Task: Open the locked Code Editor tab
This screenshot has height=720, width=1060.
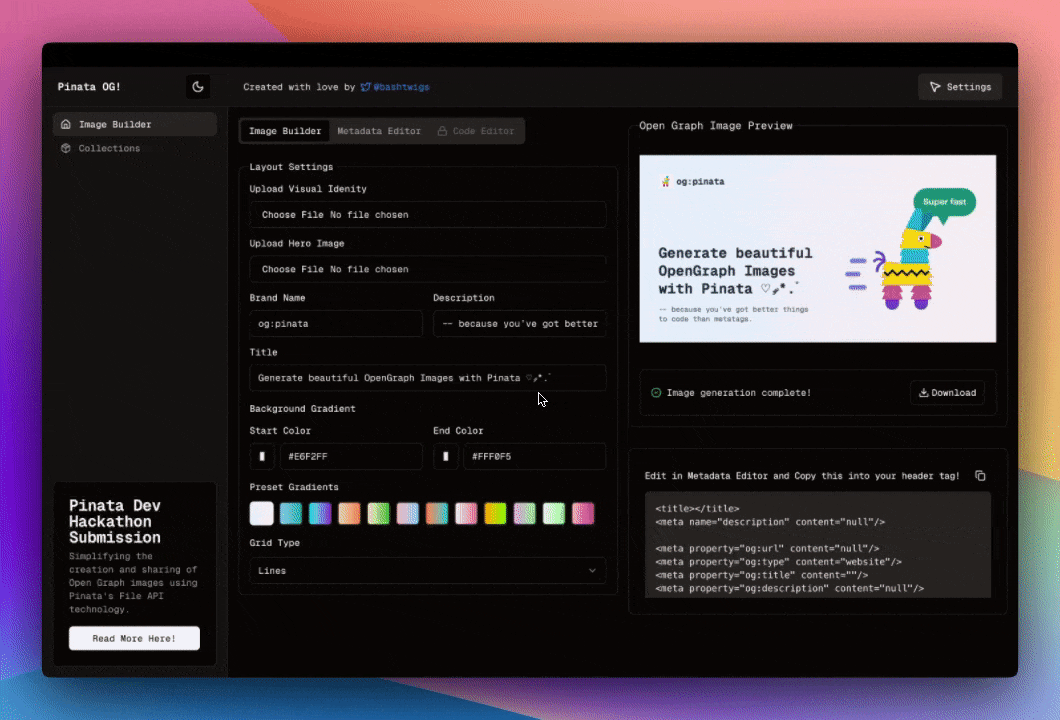Action: (476, 131)
